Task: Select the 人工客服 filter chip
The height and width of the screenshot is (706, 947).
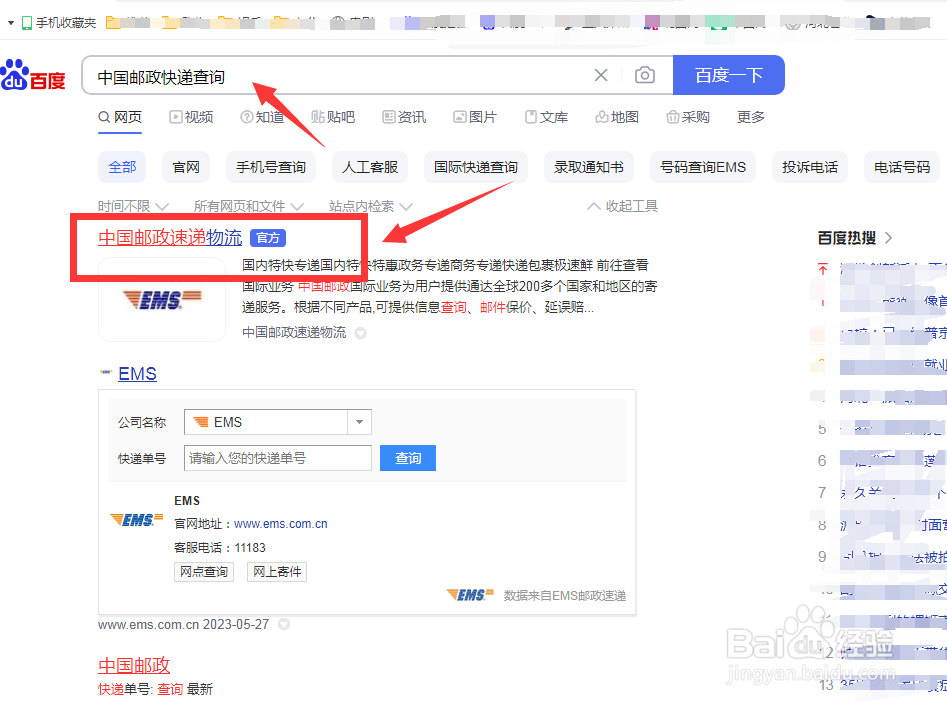Action: pyautogui.click(x=370, y=167)
